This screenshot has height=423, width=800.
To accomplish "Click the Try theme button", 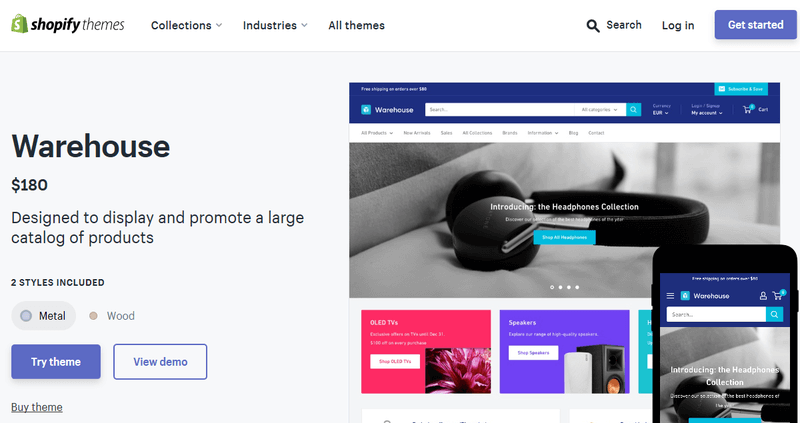I will (56, 362).
